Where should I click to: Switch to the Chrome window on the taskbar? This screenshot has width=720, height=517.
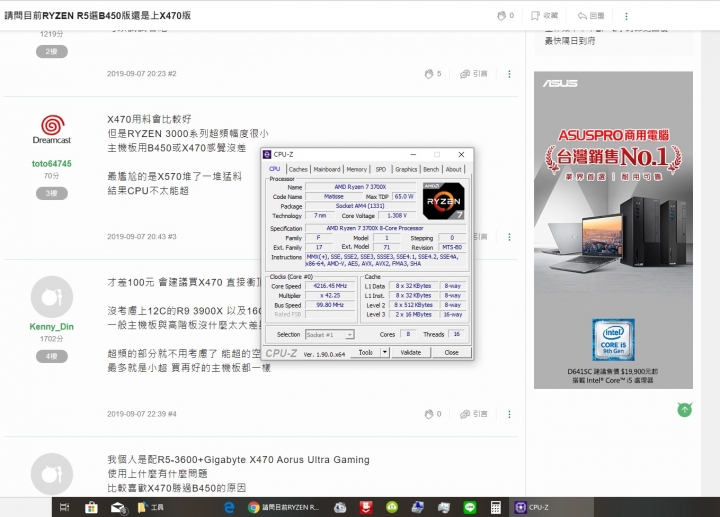coord(283,507)
